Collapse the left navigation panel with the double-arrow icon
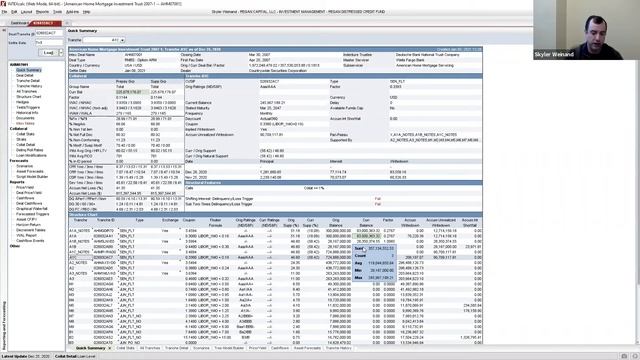640x360 pixels. tap(4, 30)
